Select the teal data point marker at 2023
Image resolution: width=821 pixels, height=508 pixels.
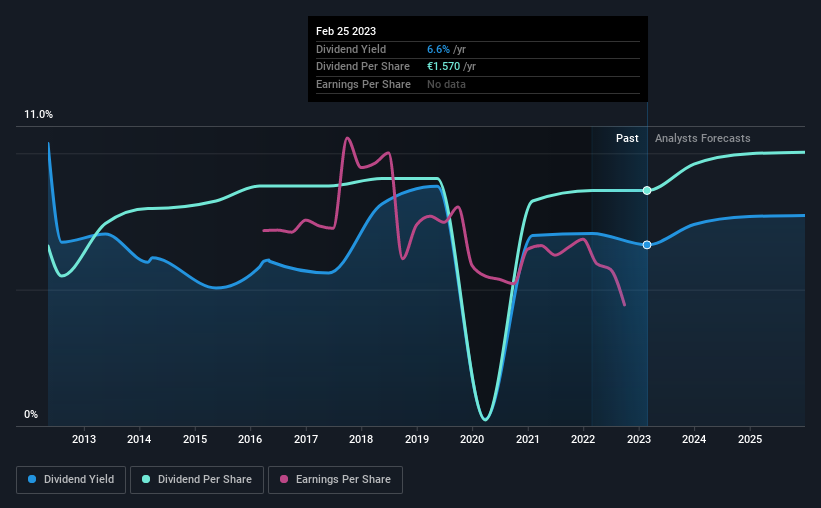pyautogui.click(x=647, y=191)
